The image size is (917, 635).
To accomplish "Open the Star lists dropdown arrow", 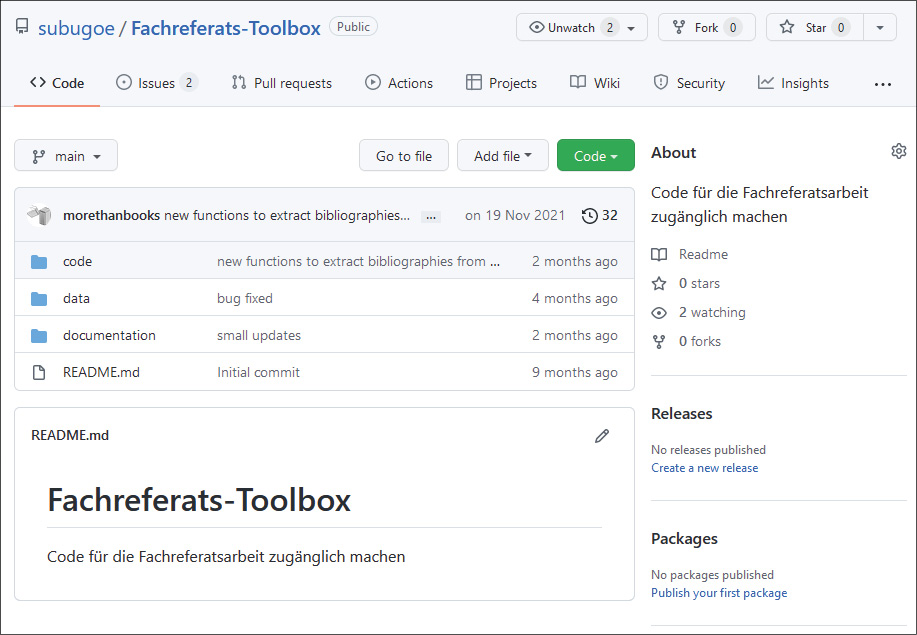I will point(880,28).
